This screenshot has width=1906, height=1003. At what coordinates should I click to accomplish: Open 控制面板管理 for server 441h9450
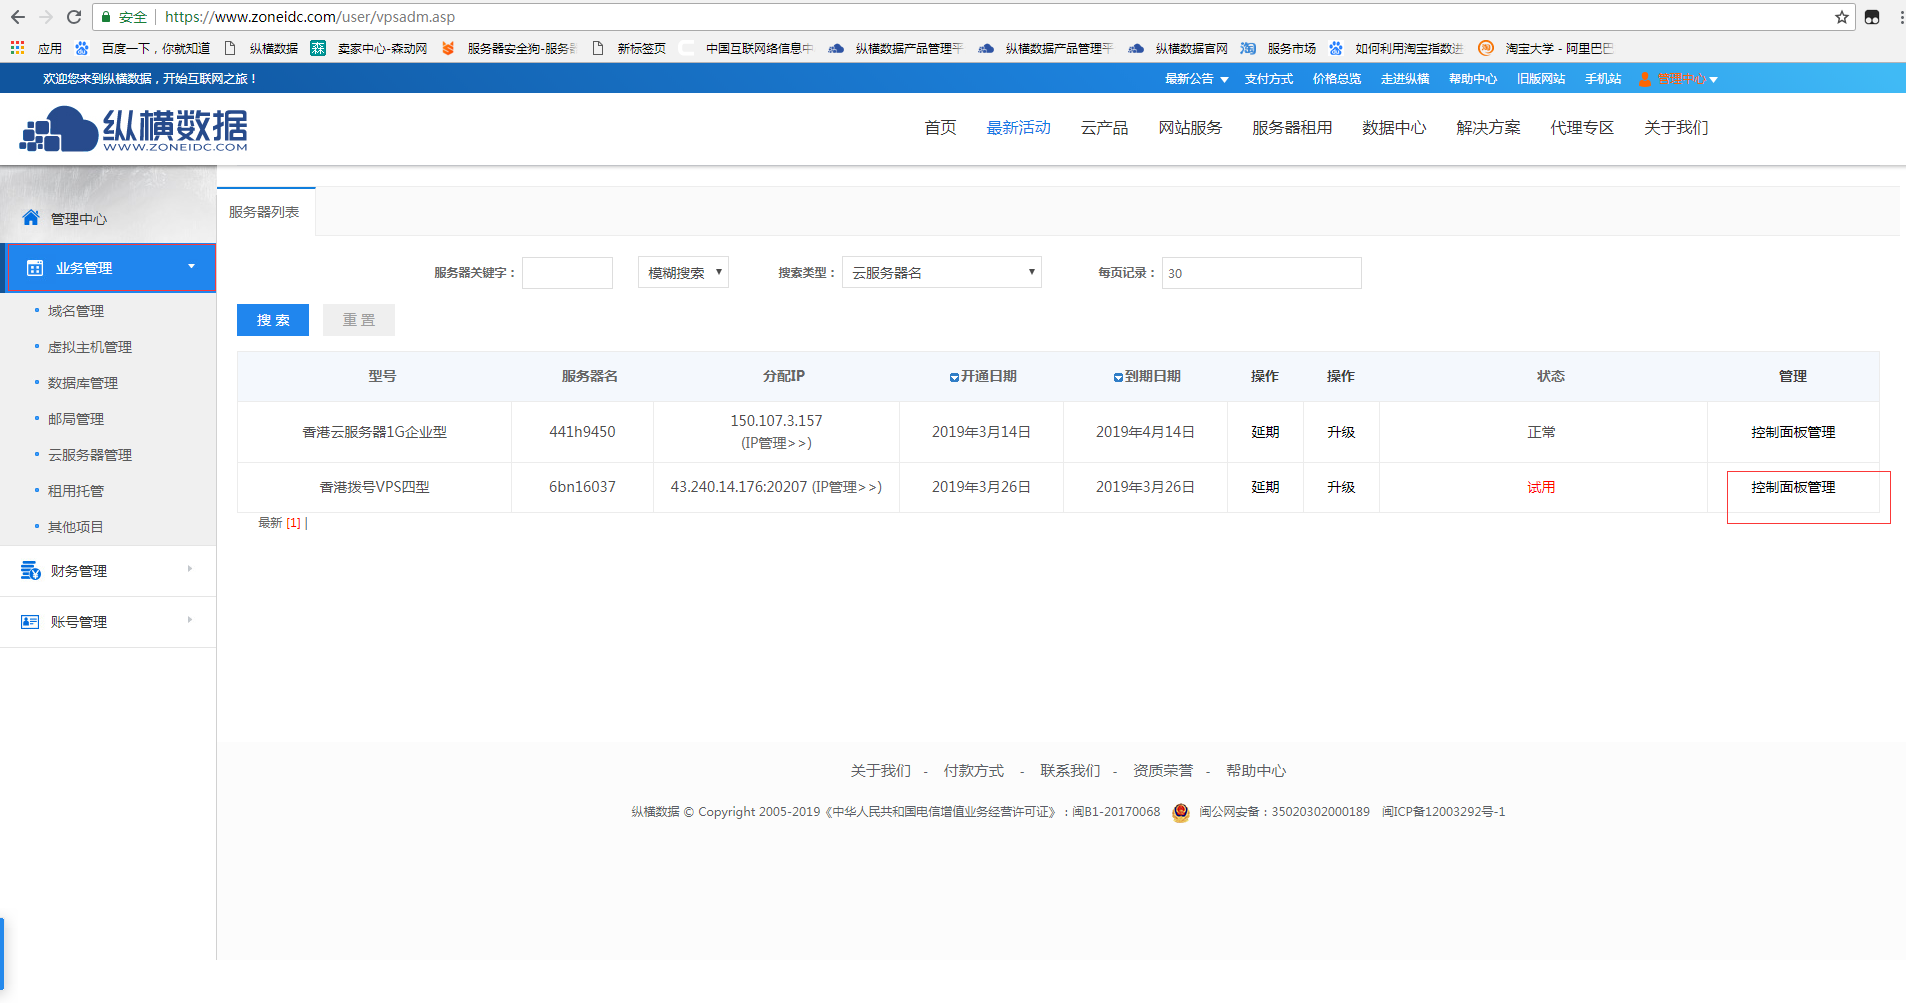[1793, 432]
